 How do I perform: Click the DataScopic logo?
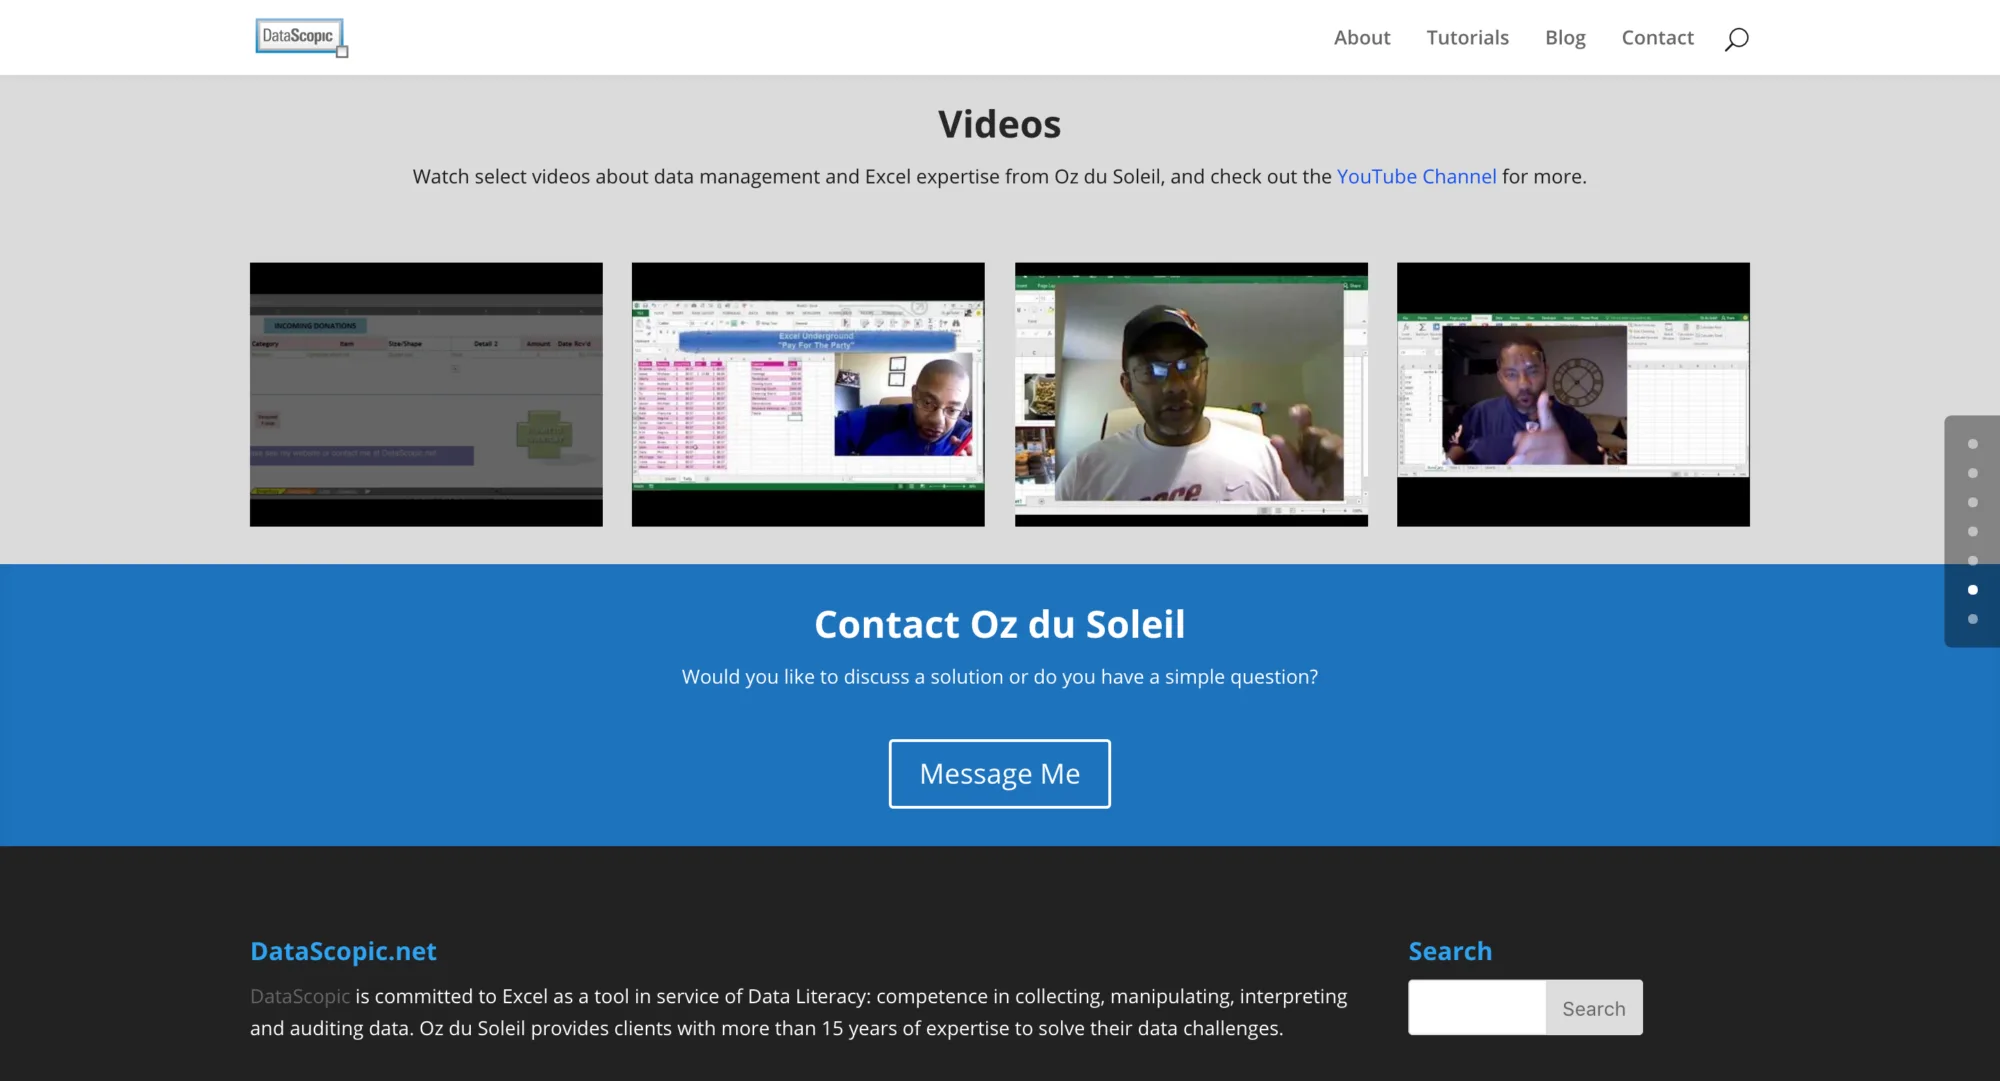click(300, 37)
